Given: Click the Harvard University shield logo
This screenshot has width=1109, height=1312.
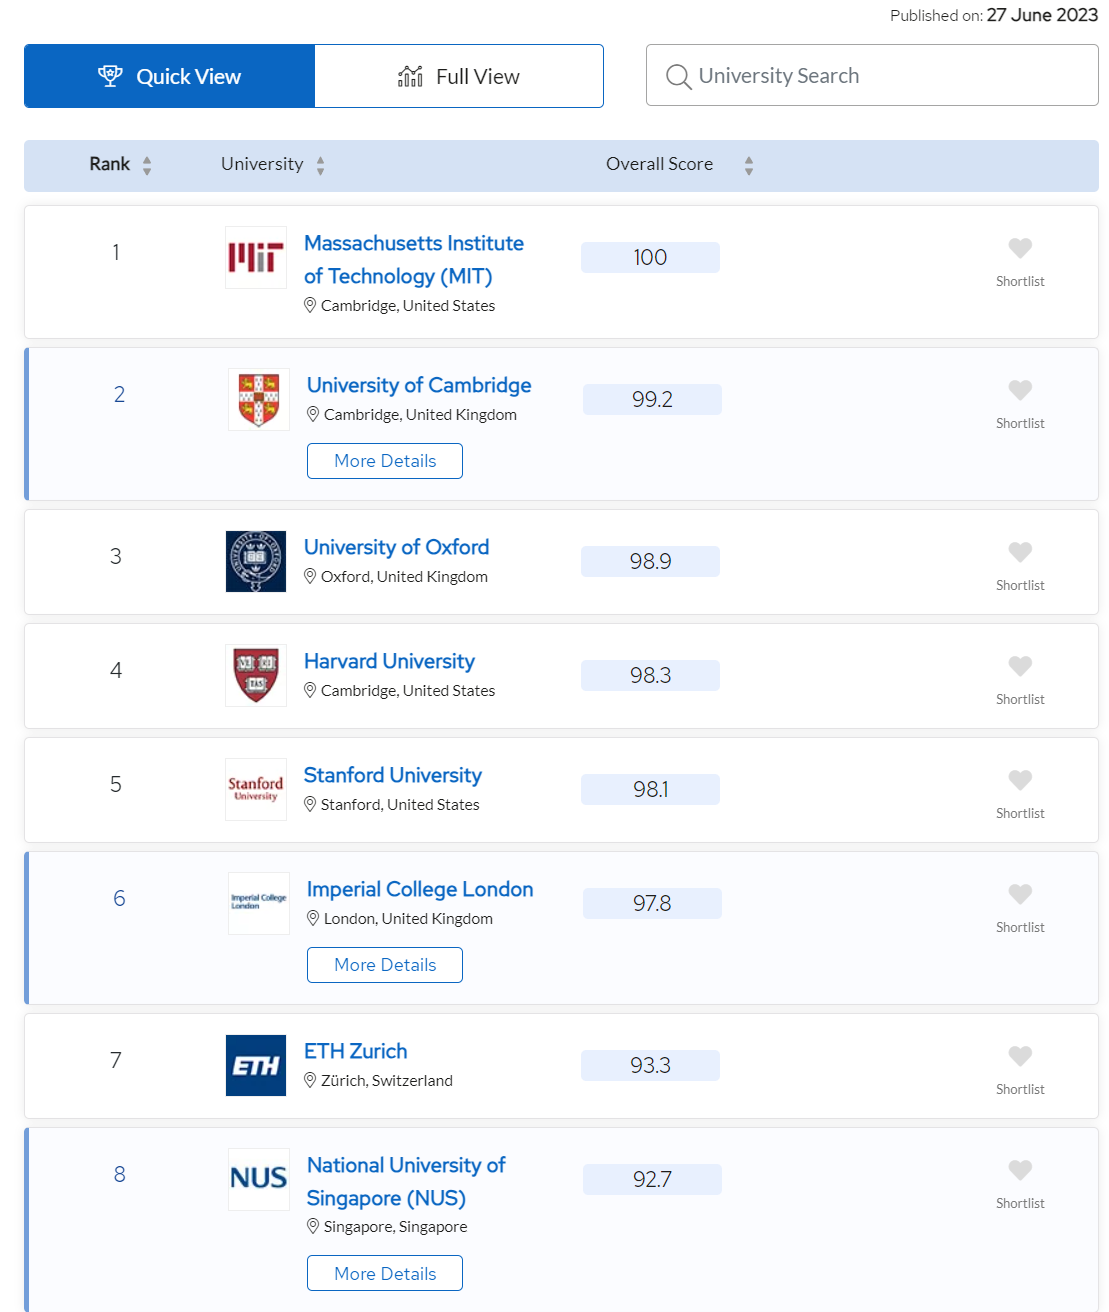Looking at the screenshot, I should [x=256, y=676].
